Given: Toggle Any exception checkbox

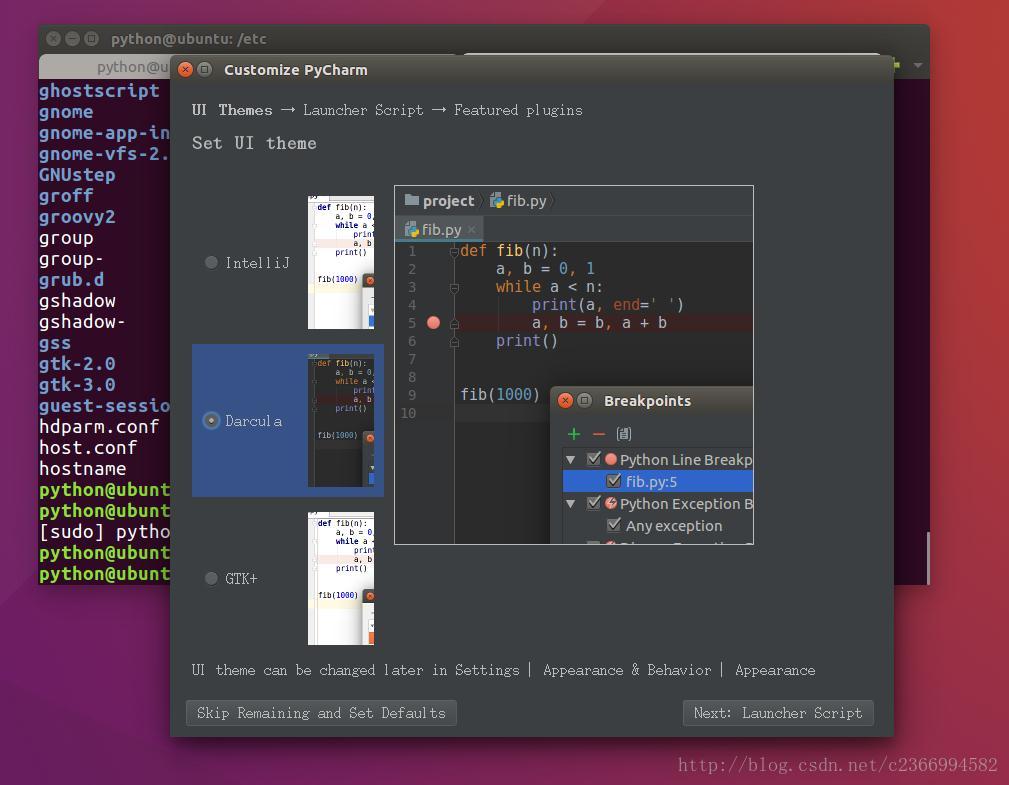Looking at the screenshot, I should point(613,524).
